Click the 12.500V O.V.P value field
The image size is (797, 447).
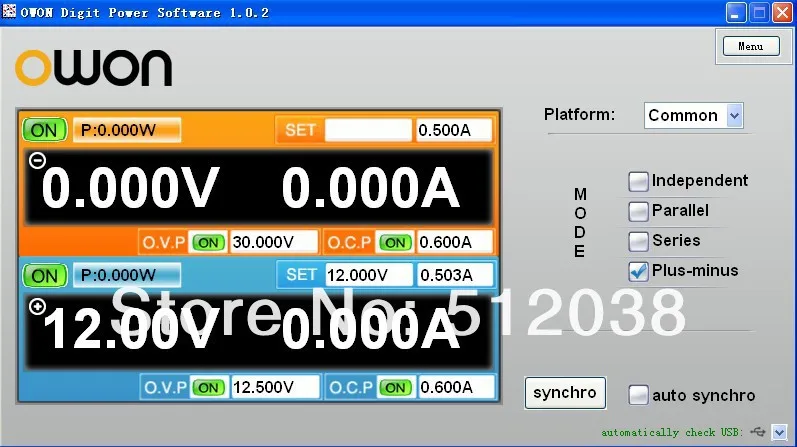(x=275, y=388)
